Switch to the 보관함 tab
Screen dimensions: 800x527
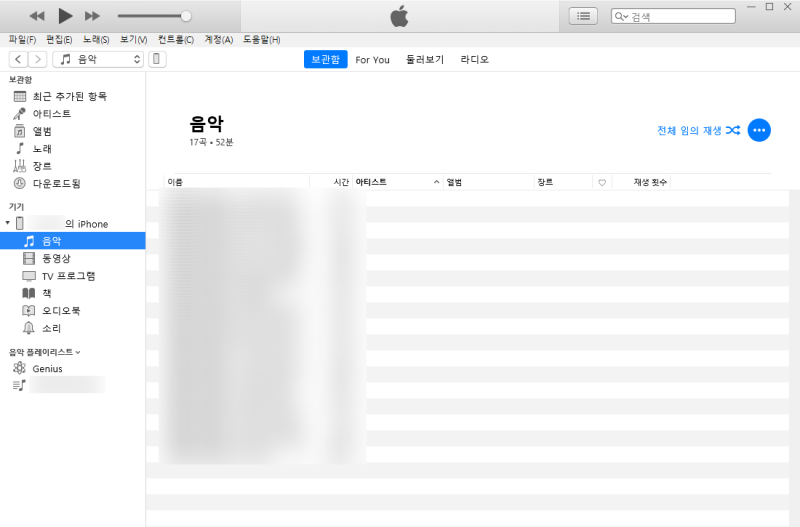pyautogui.click(x=326, y=59)
